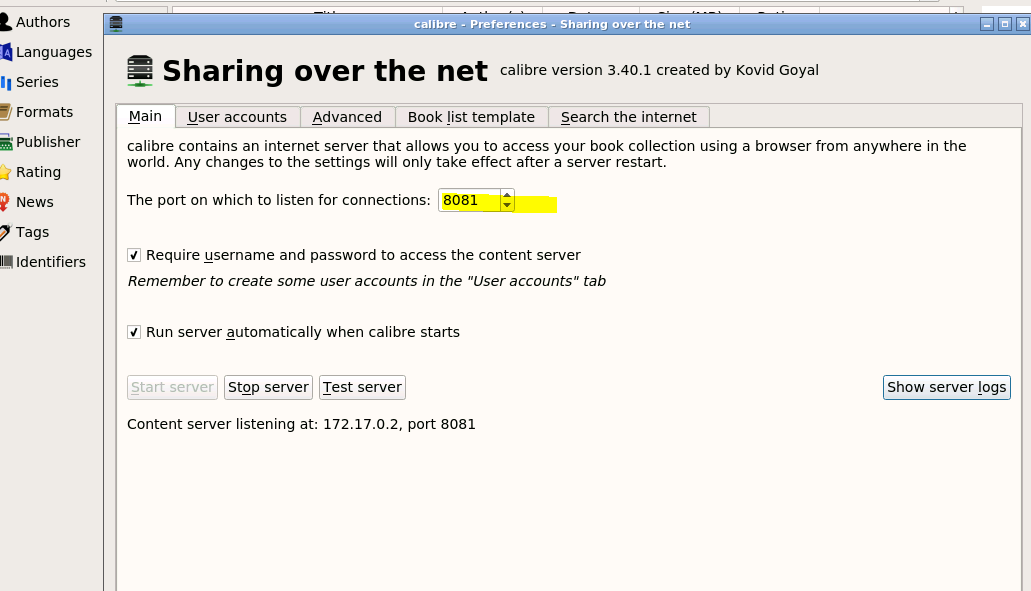
Task: Click the Show server logs button
Action: (946, 387)
